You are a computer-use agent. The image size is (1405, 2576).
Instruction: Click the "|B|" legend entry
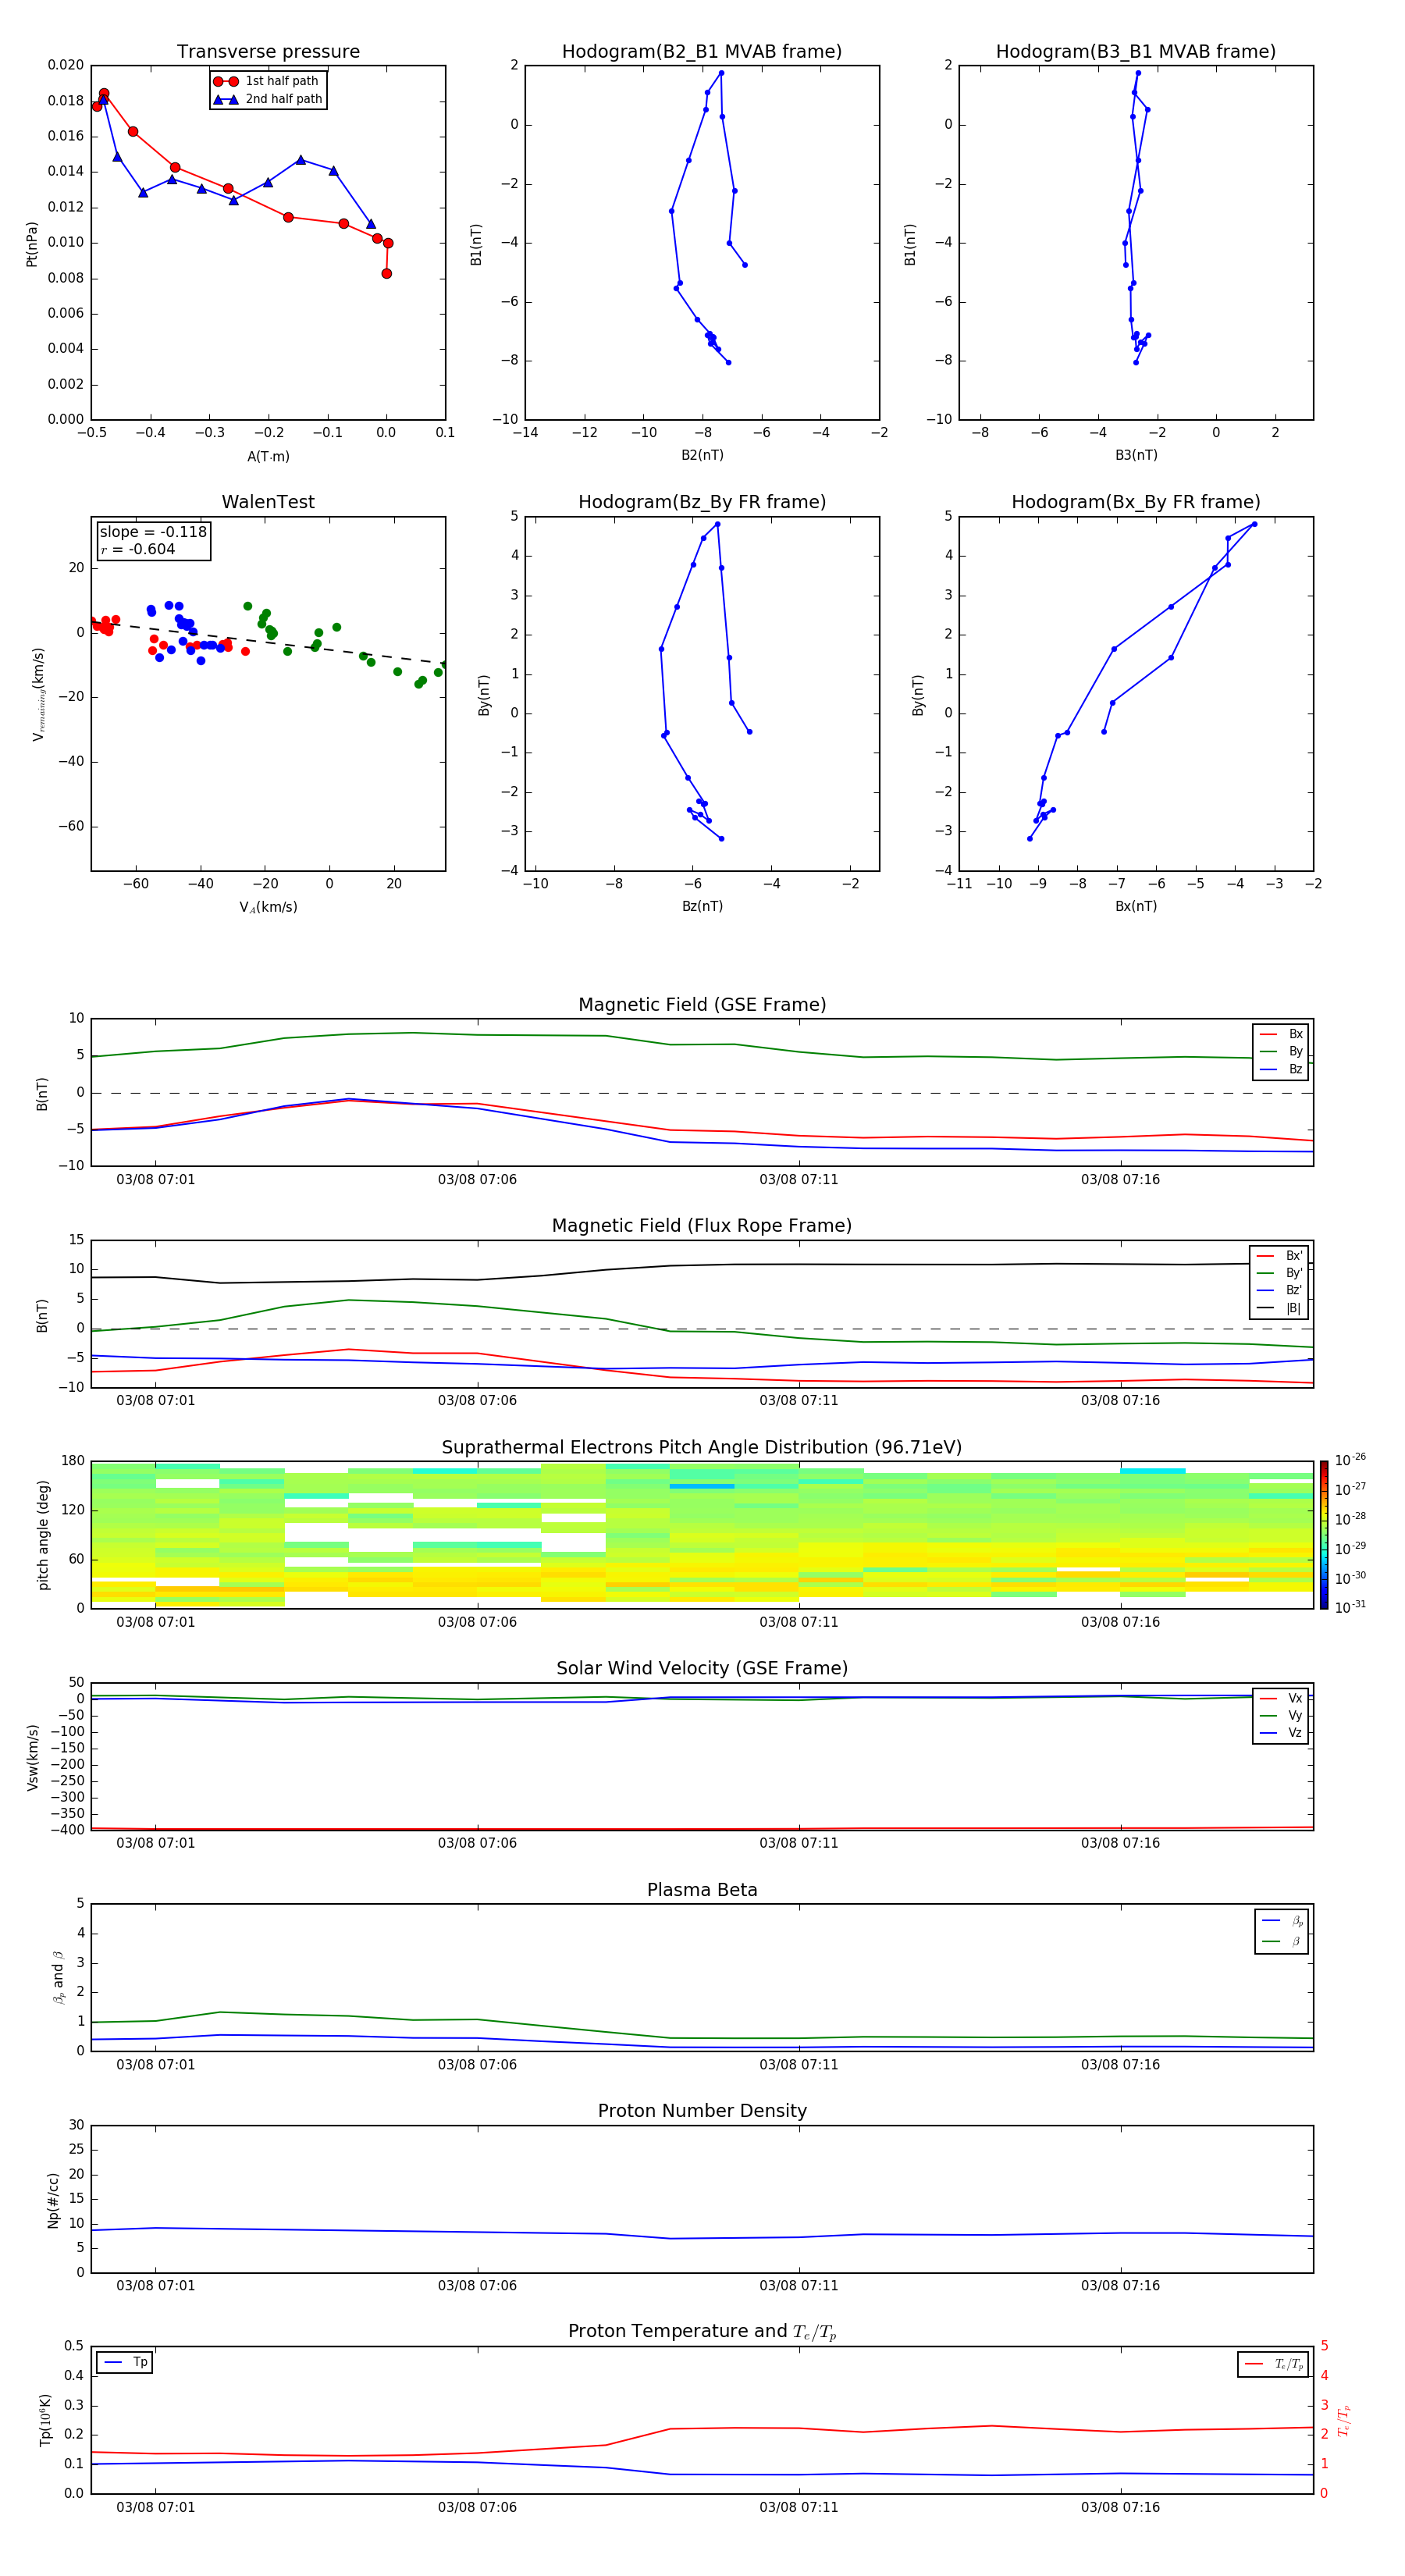point(1279,1308)
